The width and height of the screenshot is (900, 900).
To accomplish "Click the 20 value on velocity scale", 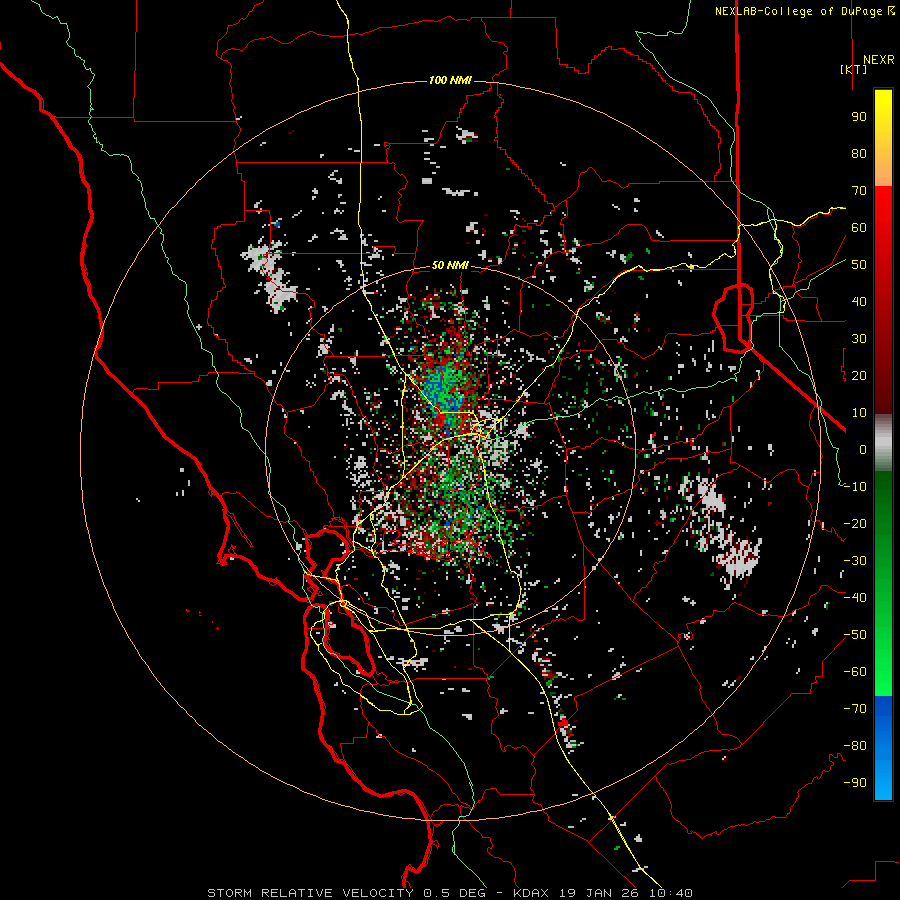I will (859, 375).
